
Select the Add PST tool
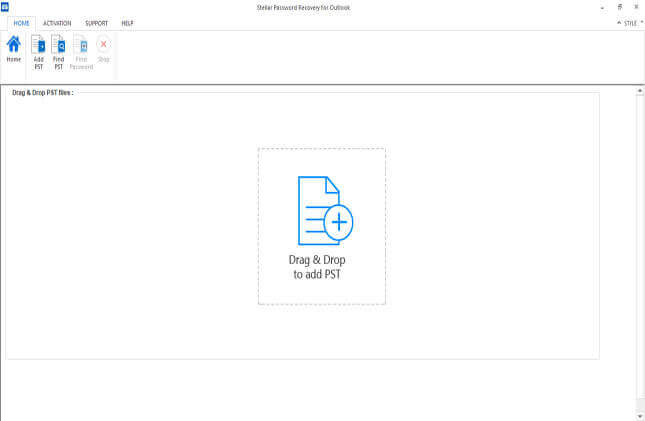[x=38, y=50]
